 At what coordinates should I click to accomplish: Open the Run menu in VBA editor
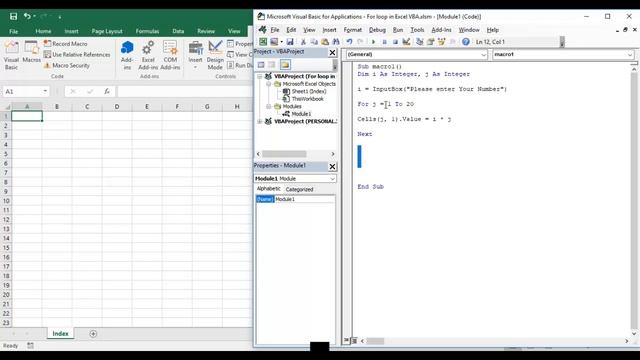point(398,30)
